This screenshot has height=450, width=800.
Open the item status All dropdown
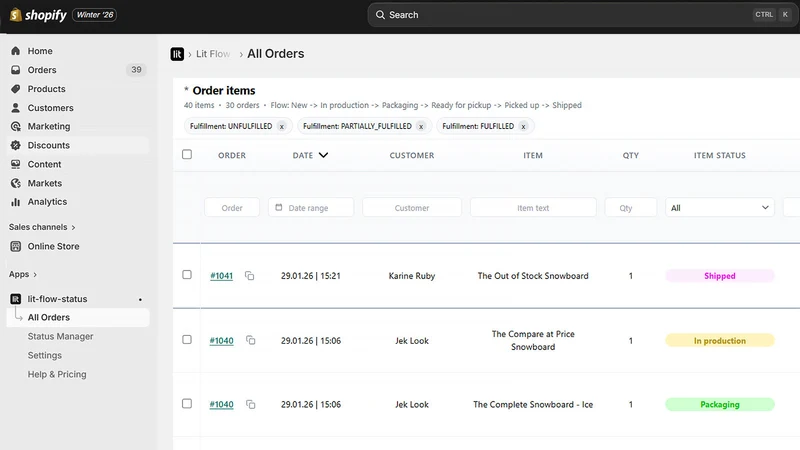click(x=719, y=208)
